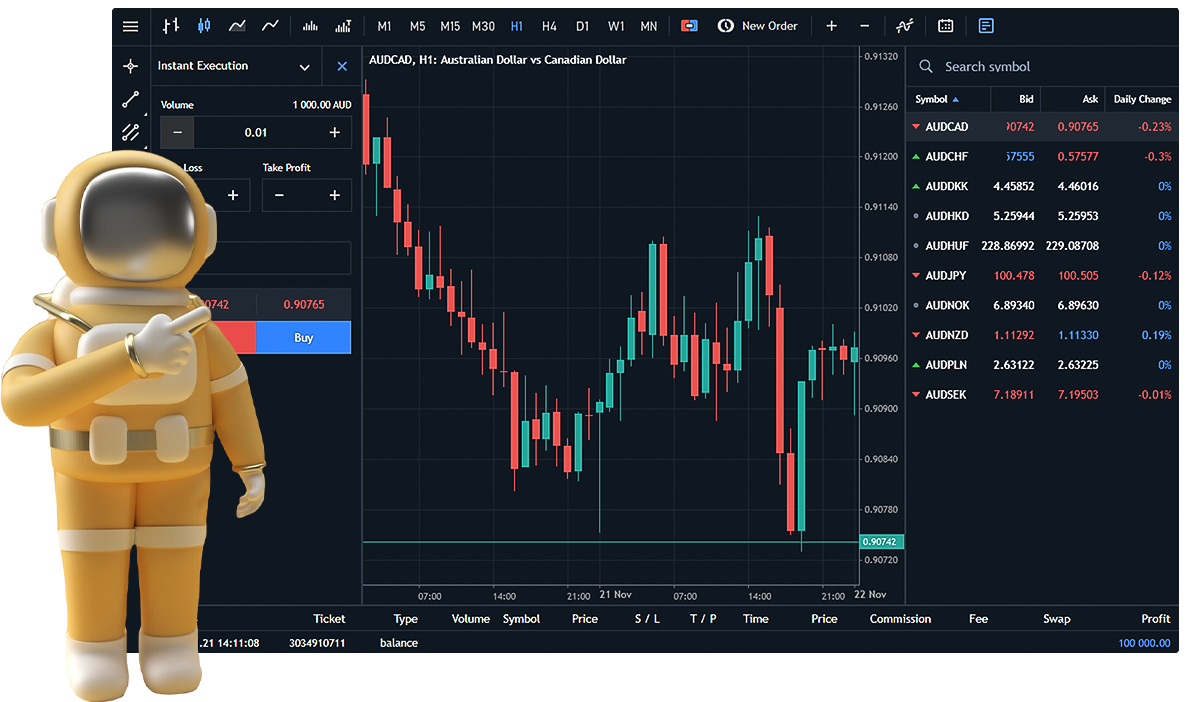Expand the Instant Execution dropdown
This screenshot has width=1187, height=702.
click(304, 67)
